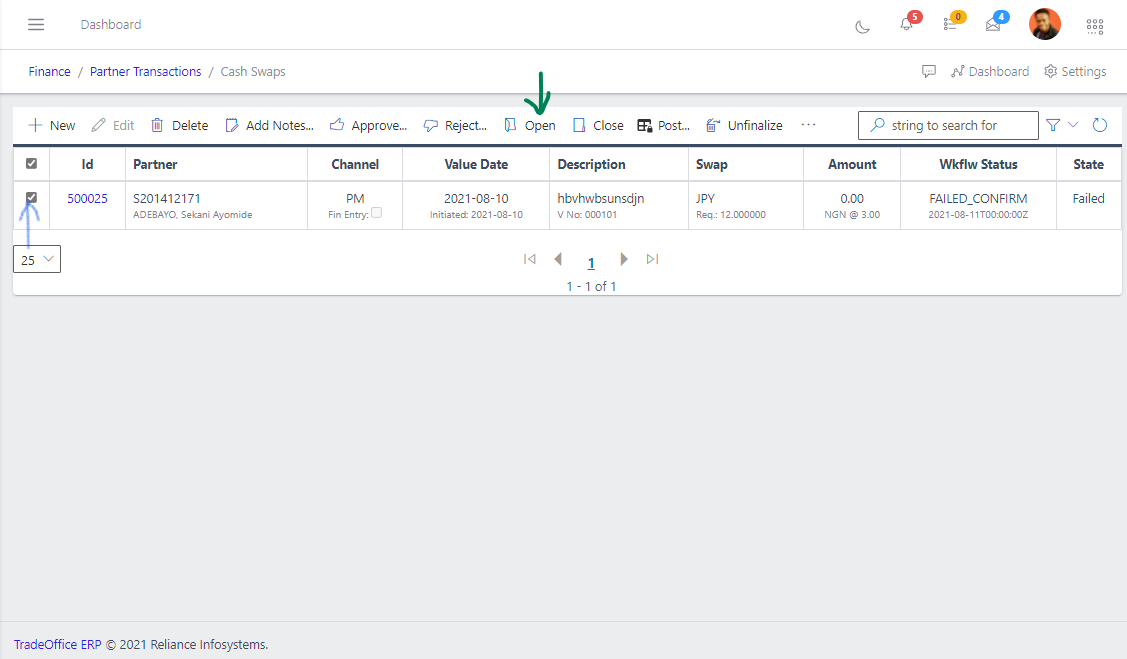Expand the 25 page size dropdown

tap(37, 259)
